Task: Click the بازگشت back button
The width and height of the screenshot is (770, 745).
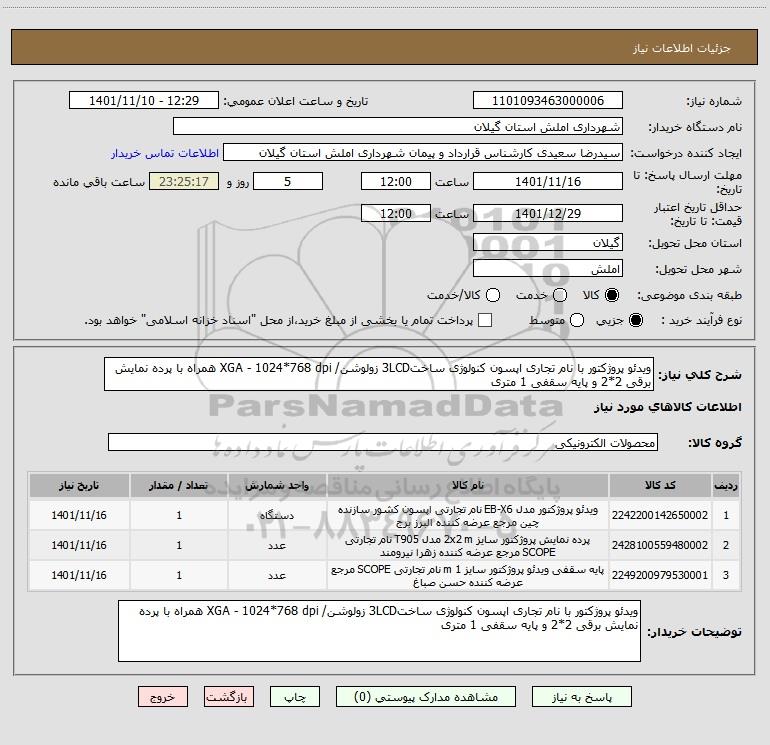Action: click(x=229, y=697)
